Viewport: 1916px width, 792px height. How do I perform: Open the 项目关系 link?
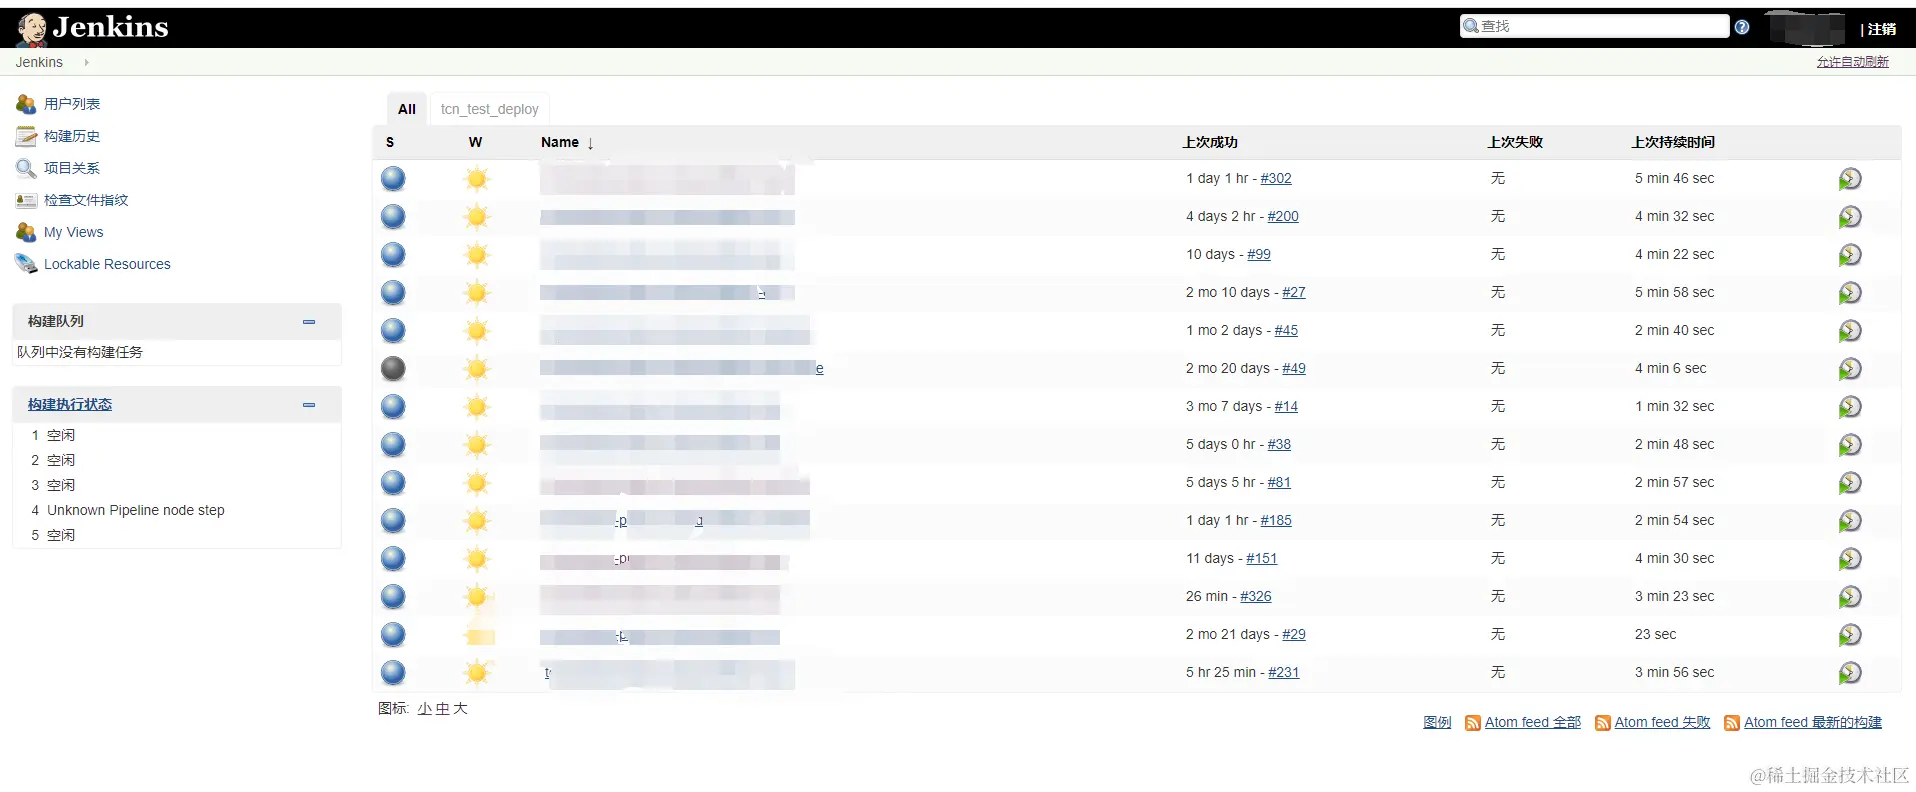[x=72, y=168]
